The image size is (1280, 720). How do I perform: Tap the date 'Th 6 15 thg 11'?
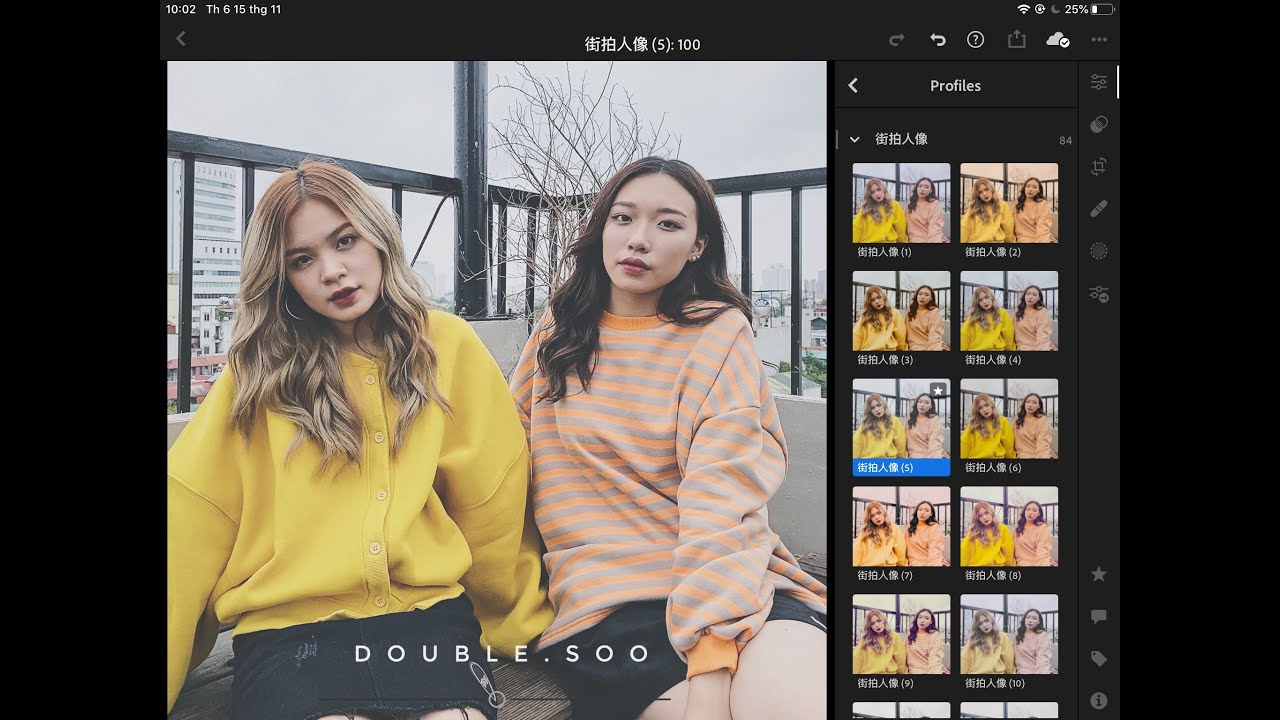[x=243, y=9]
